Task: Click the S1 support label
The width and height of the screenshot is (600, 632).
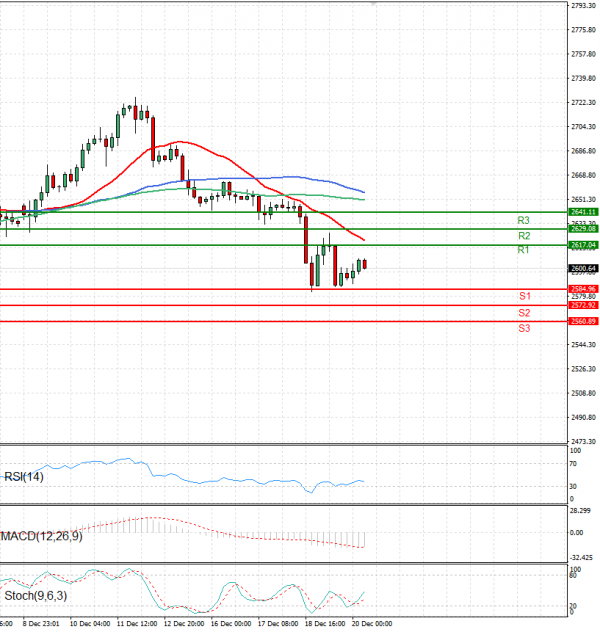Action: 525,296
